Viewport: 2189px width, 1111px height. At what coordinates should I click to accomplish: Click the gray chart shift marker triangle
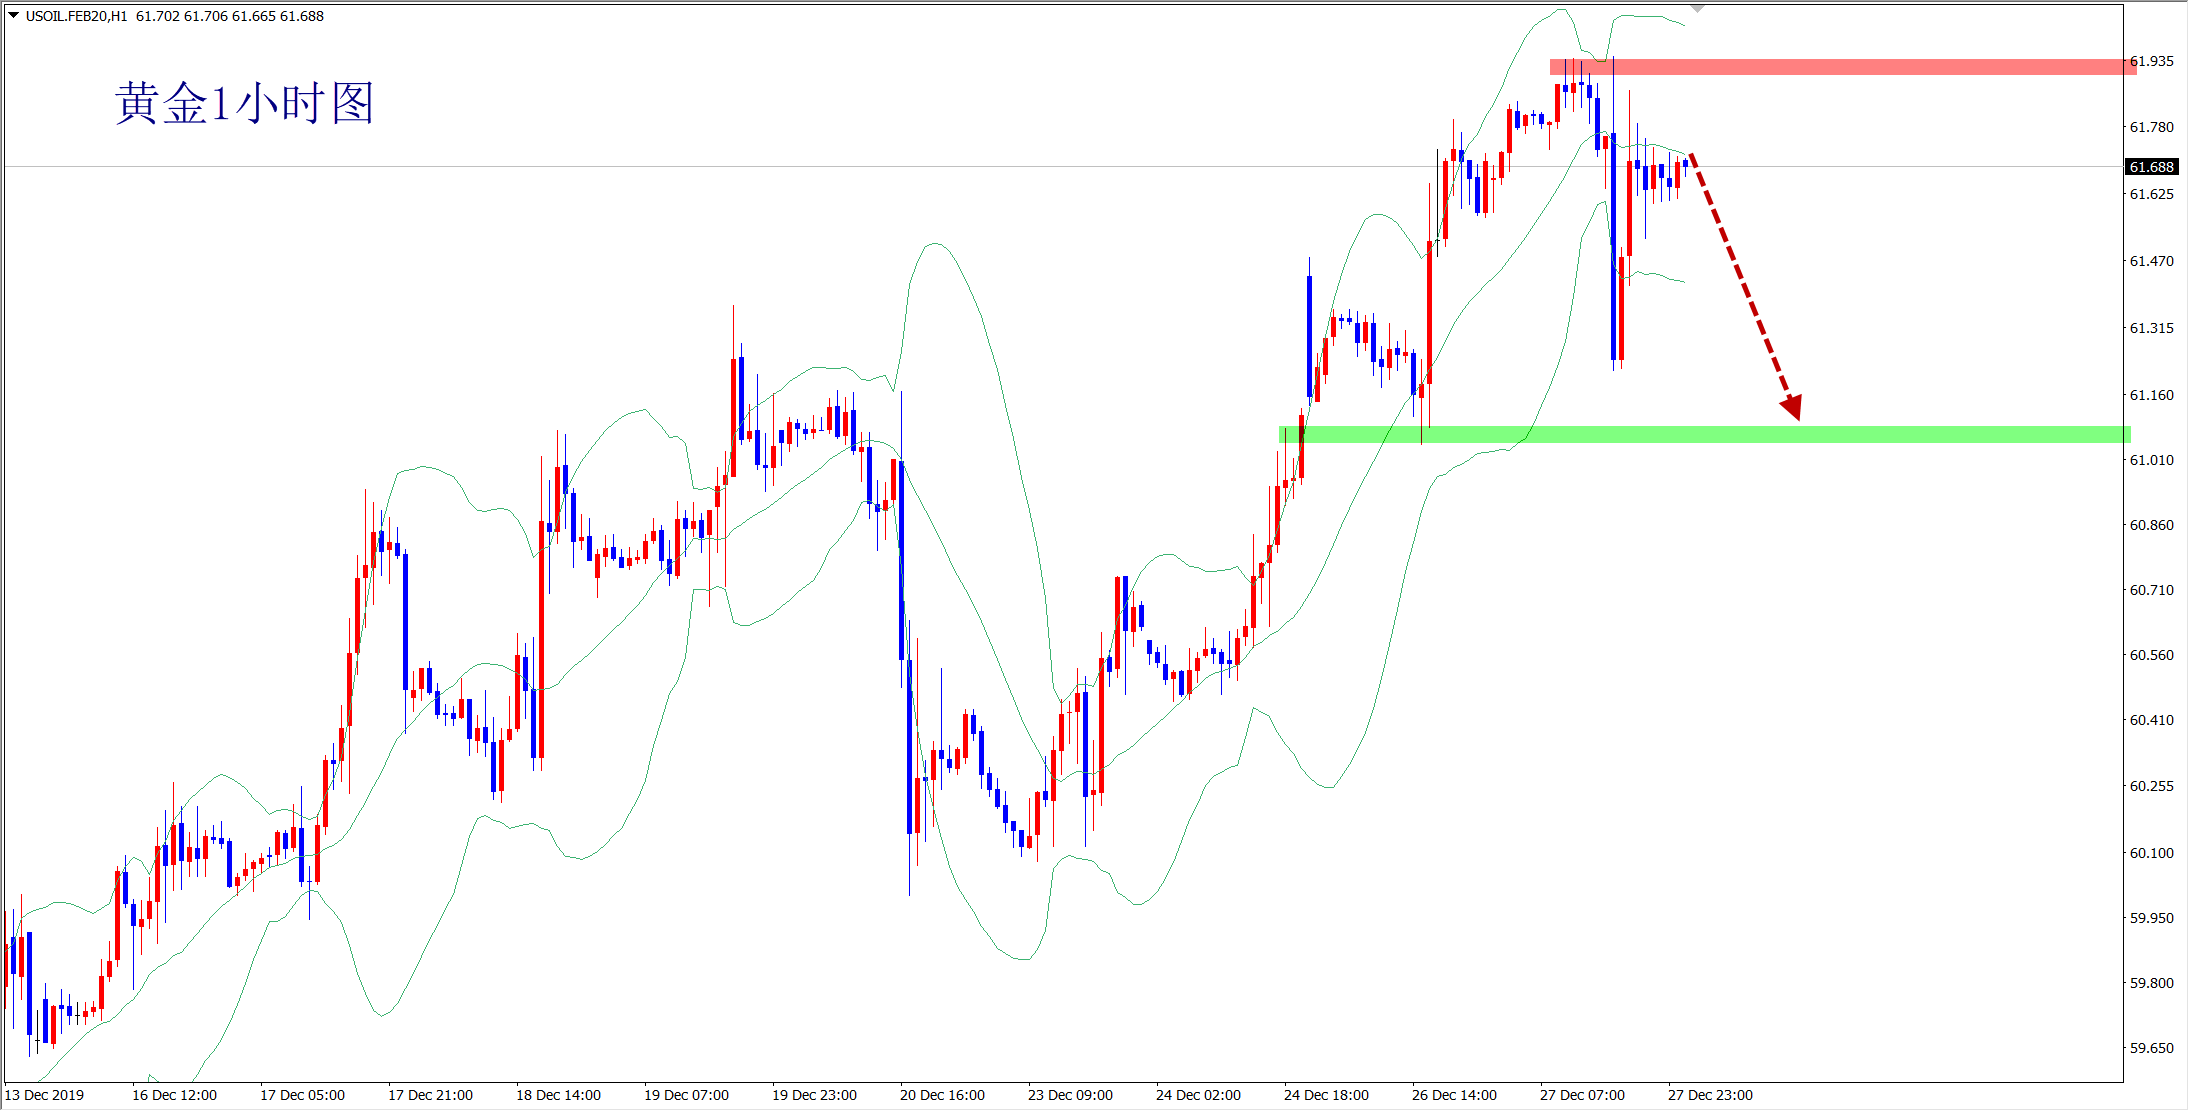click(x=1697, y=8)
